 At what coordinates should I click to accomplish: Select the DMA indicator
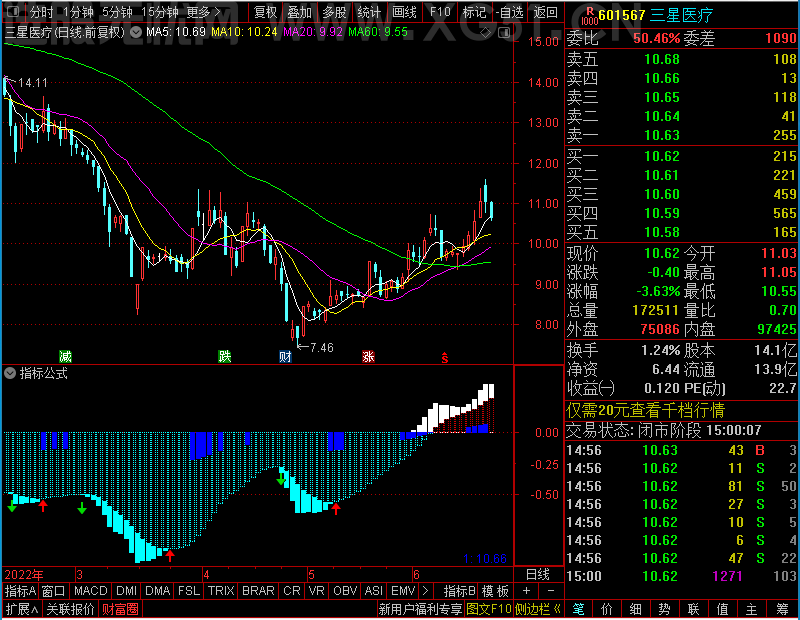pos(158,591)
